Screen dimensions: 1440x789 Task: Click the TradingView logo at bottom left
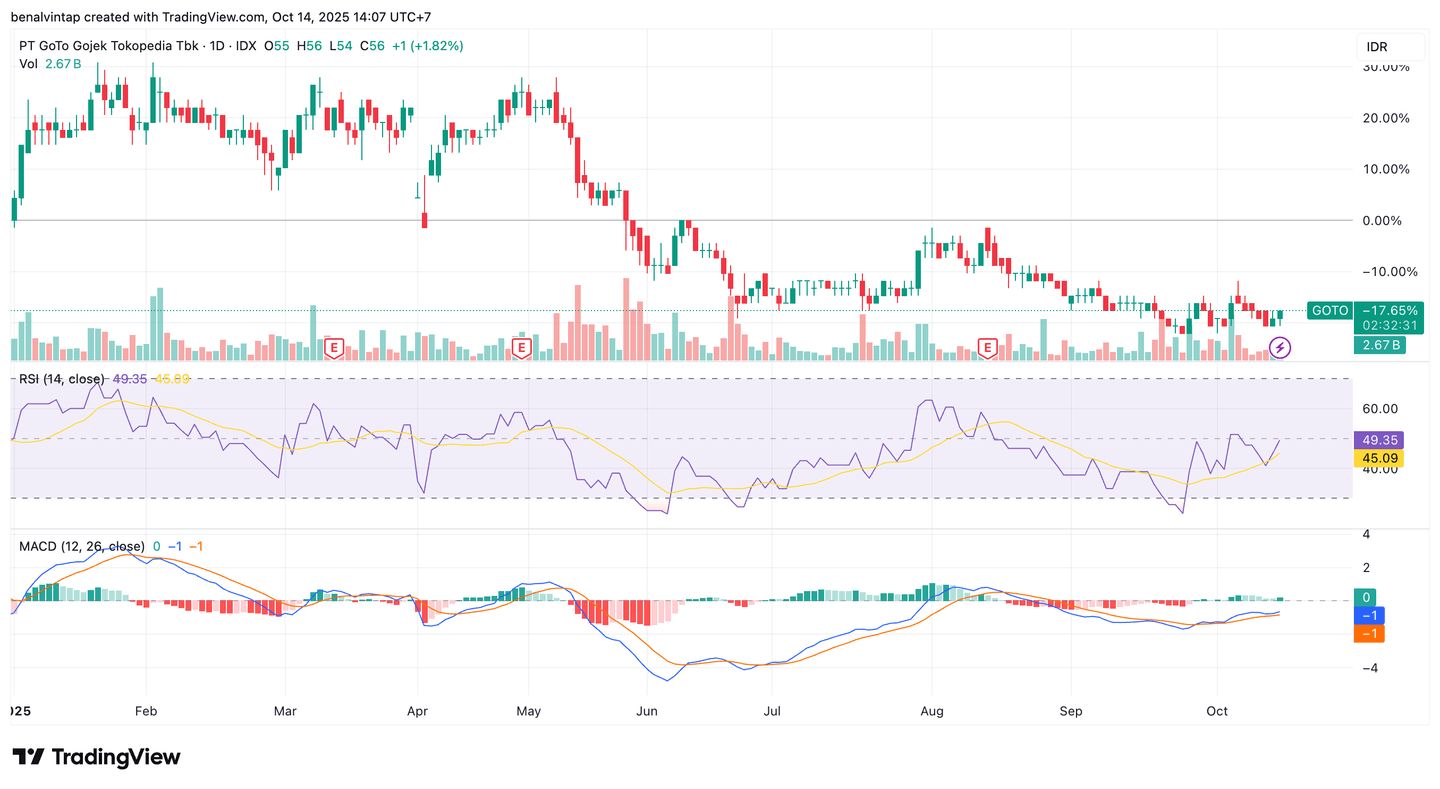pos(96,757)
